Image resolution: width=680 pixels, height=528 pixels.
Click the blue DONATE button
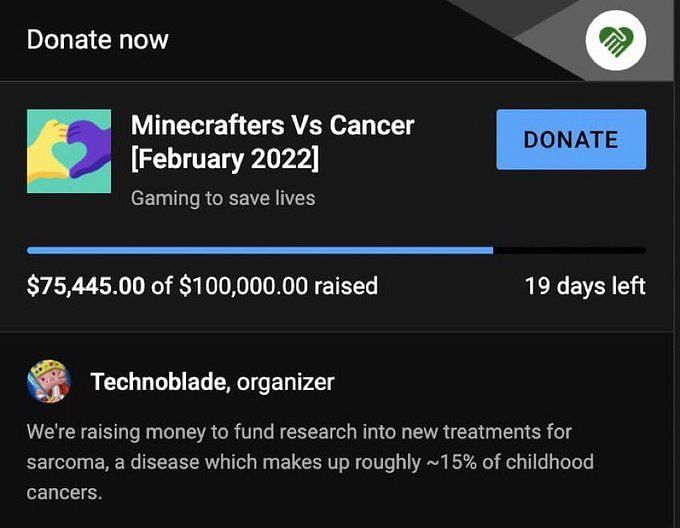click(x=571, y=139)
